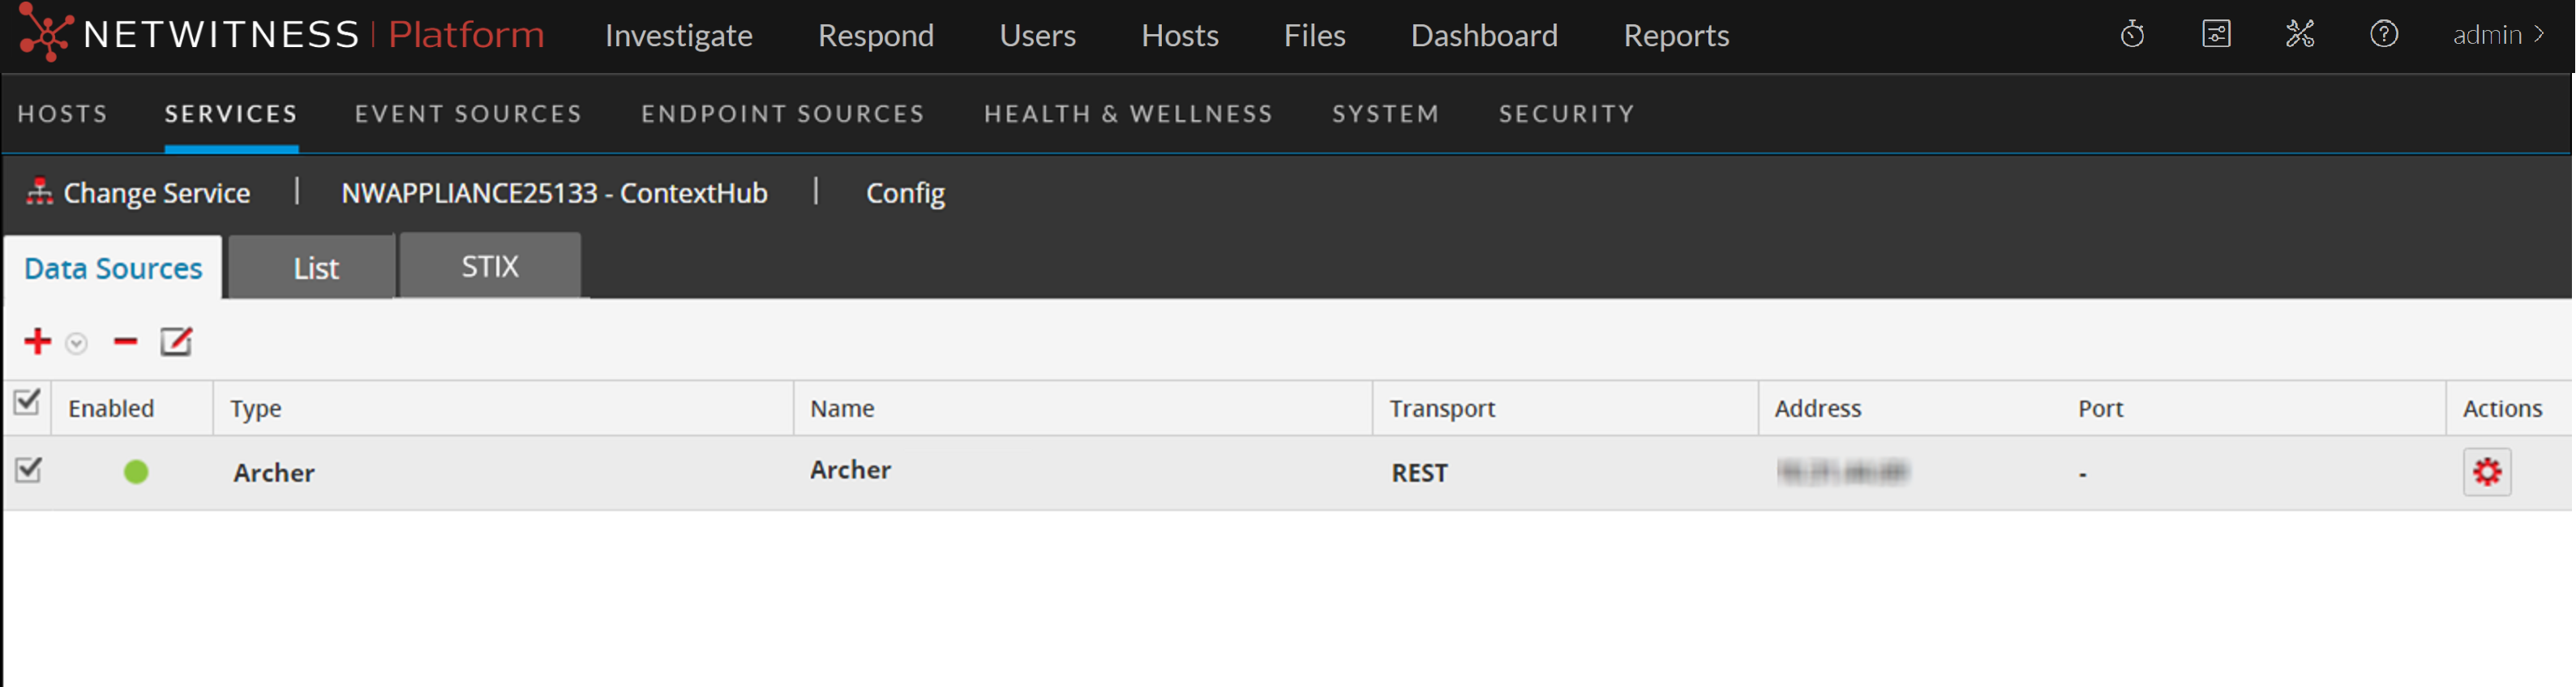
Task: Open the admin tools wrench icon
Action: [x=2299, y=35]
